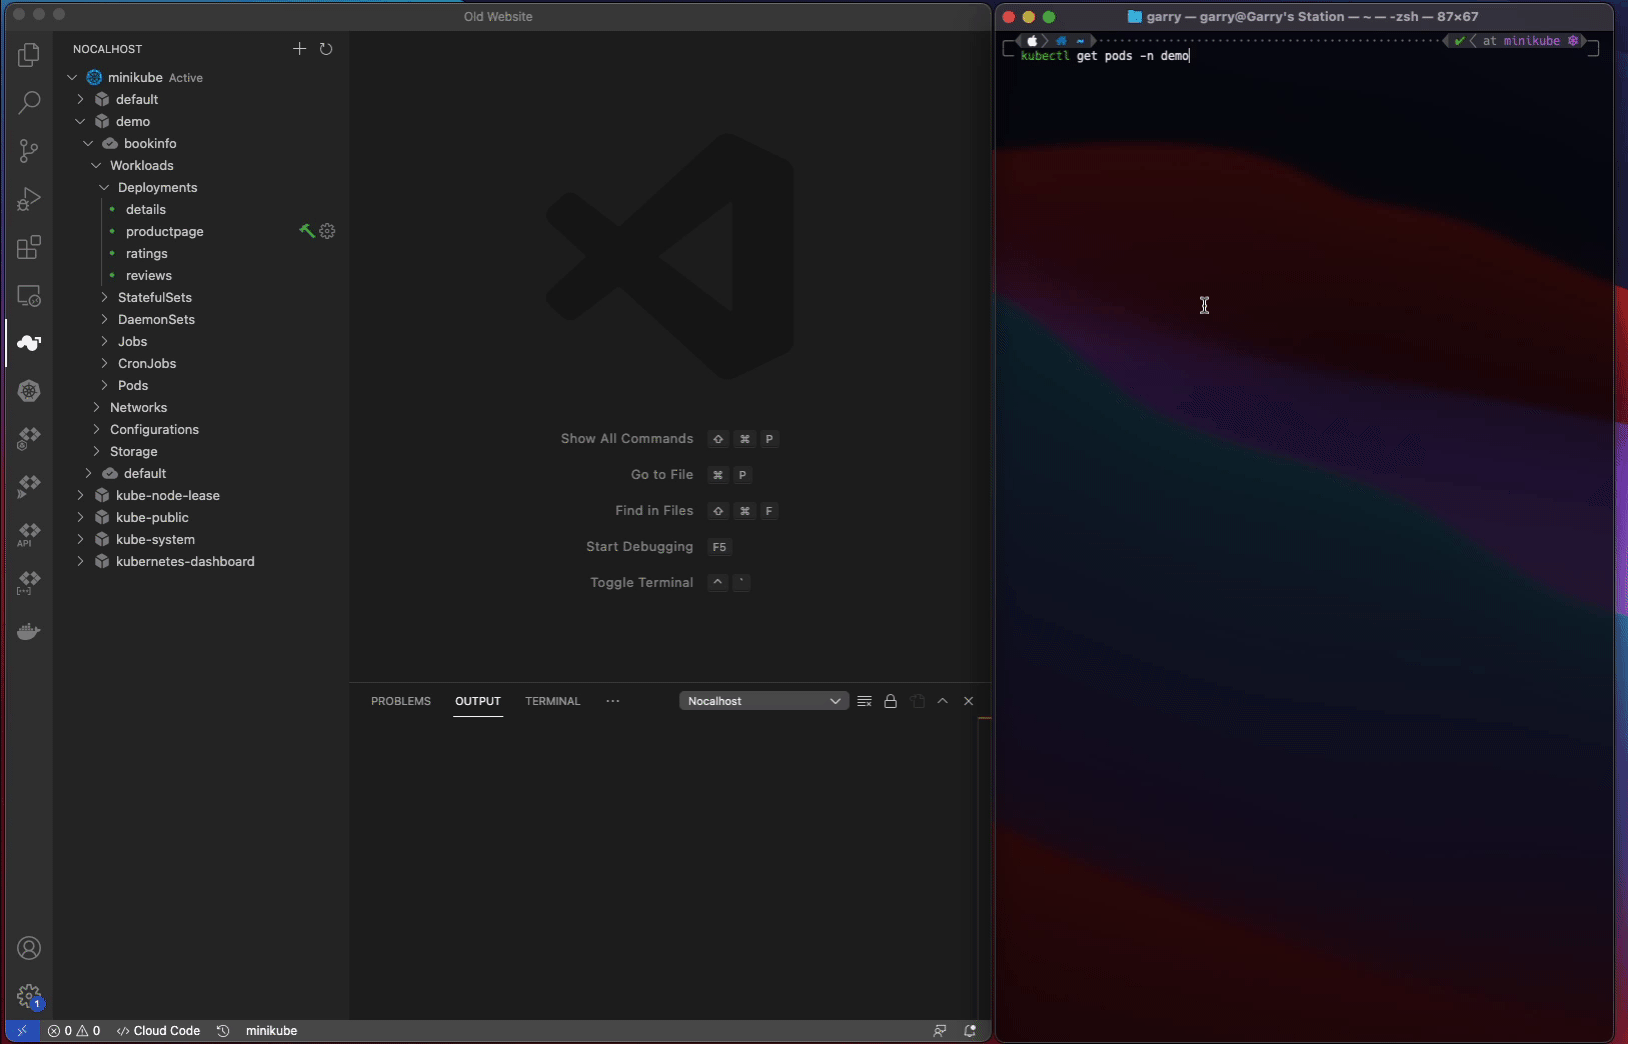Expand the kube-system namespace
The height and width of the screenshot is (1044, 1628).
tap(80, 539)
